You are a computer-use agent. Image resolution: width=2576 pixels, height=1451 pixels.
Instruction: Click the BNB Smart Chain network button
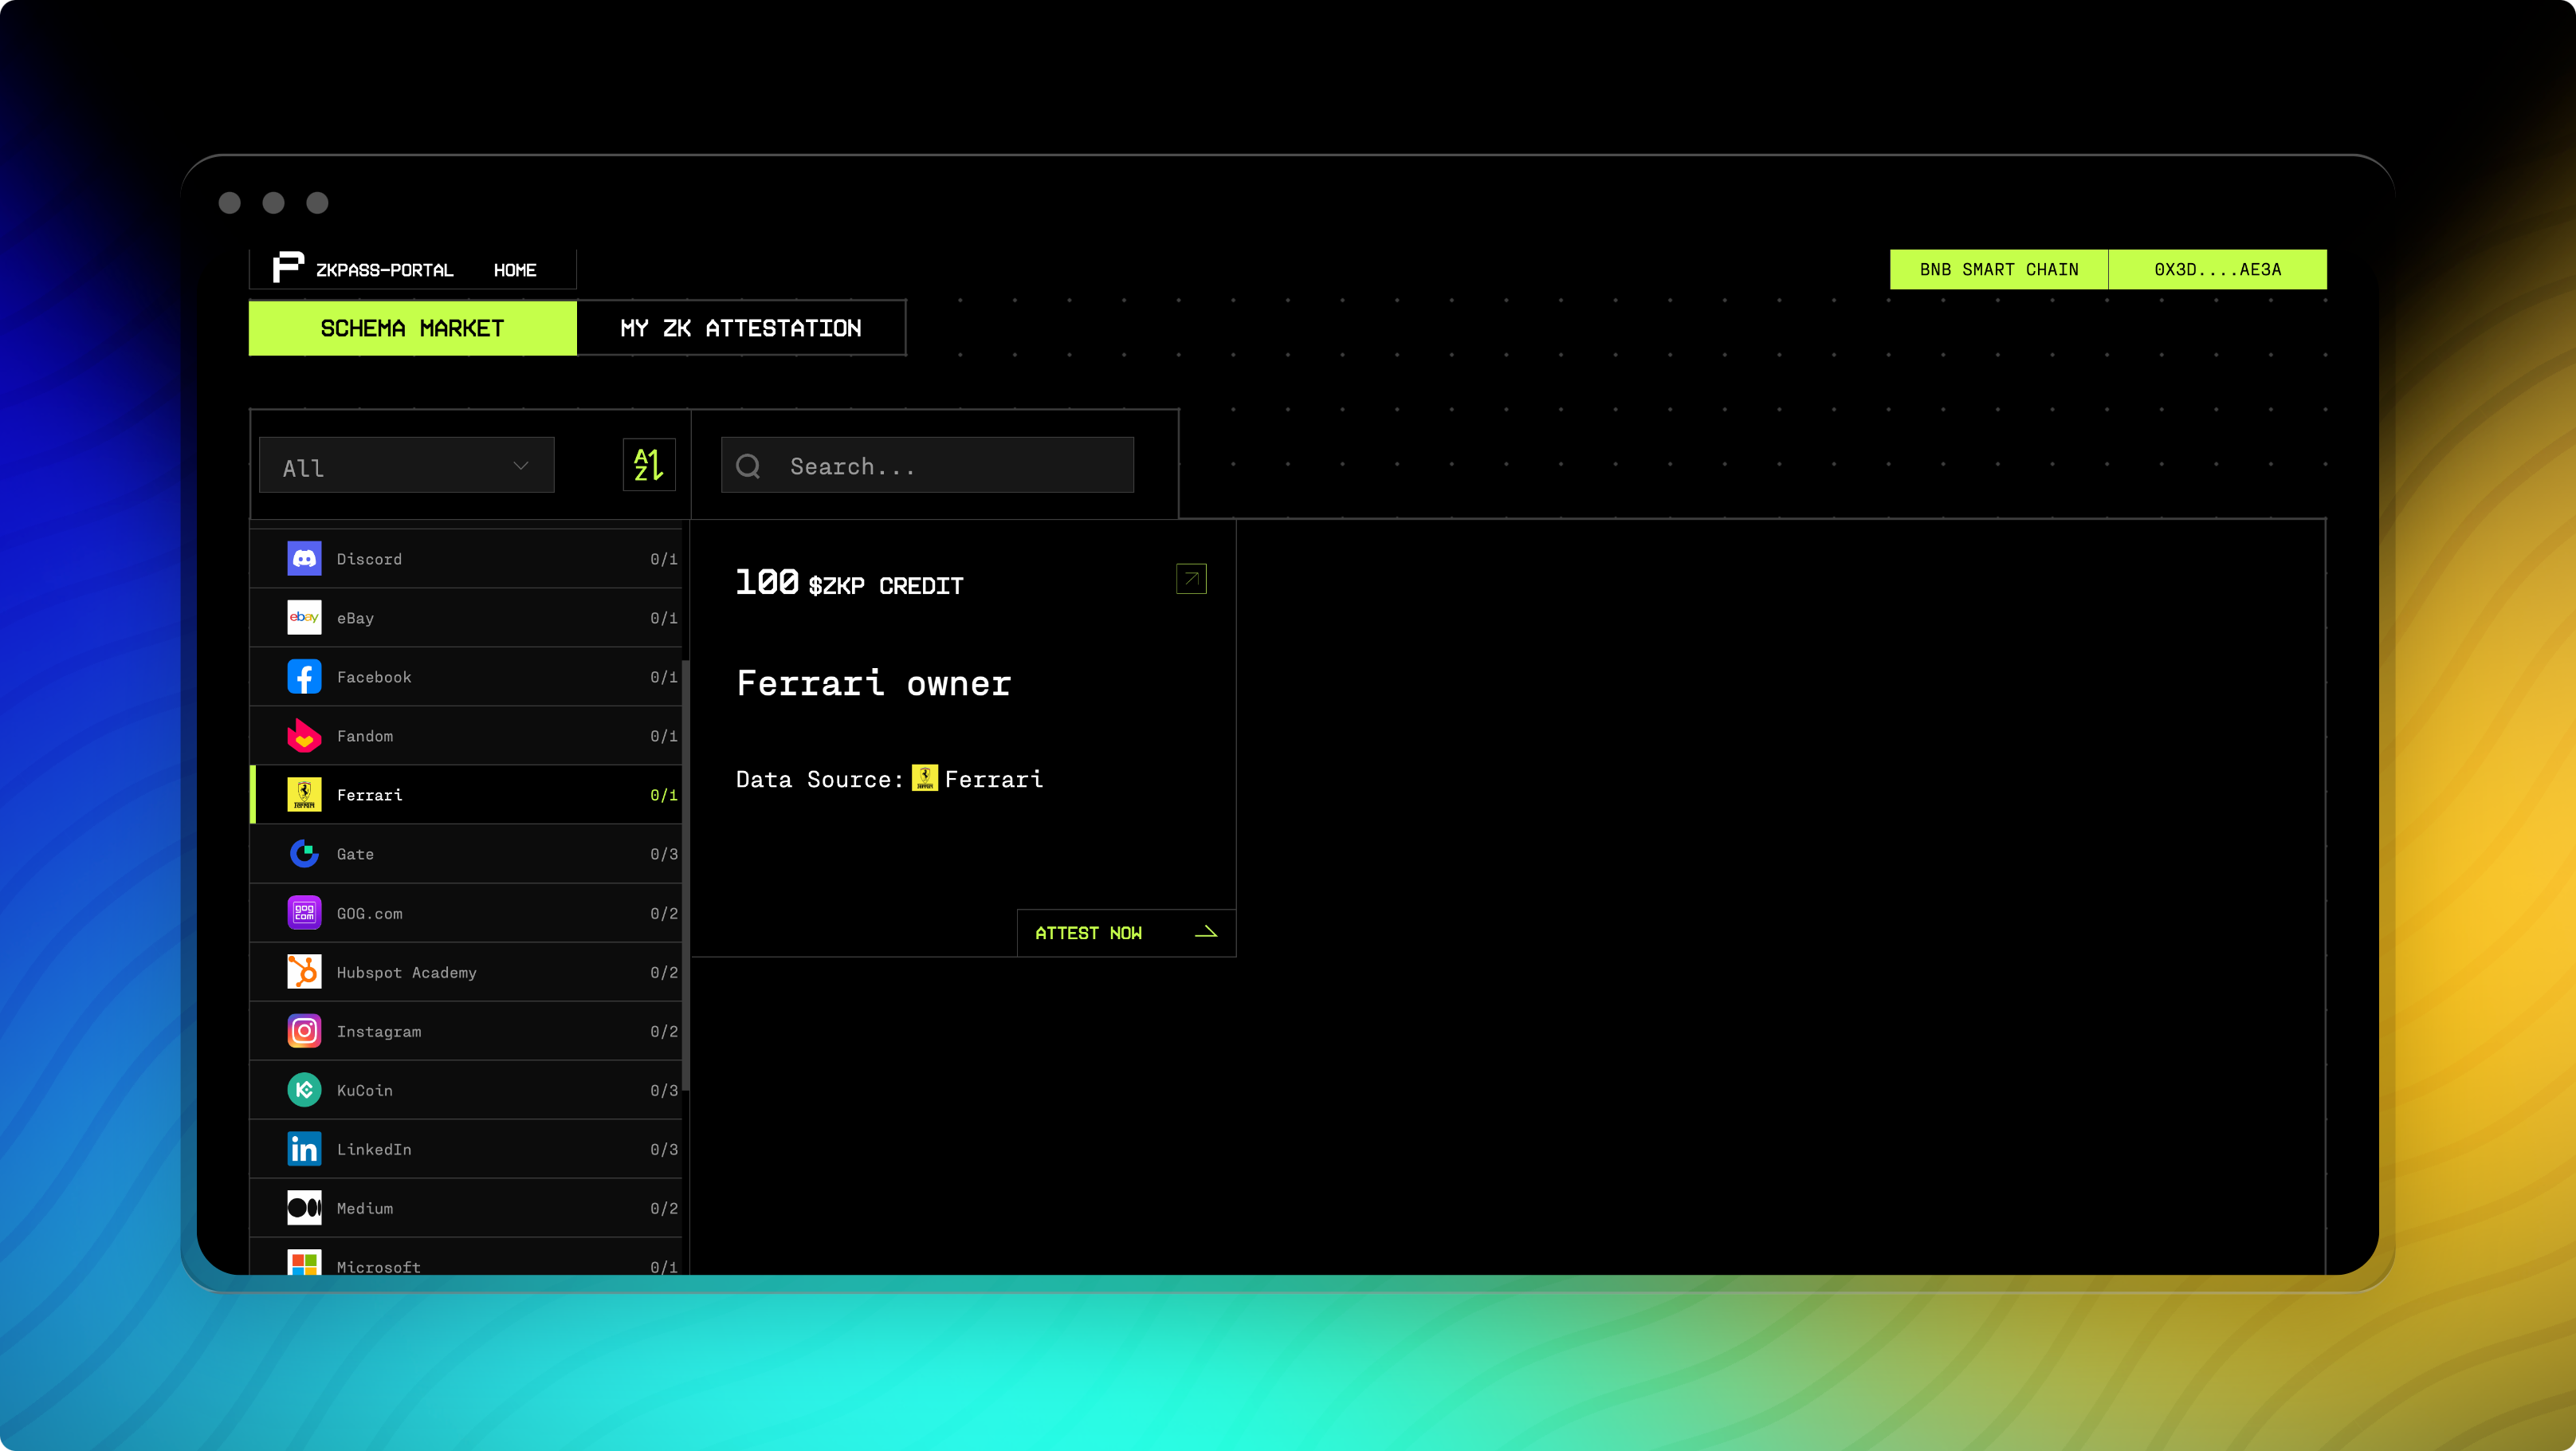tap(1999, 269)
